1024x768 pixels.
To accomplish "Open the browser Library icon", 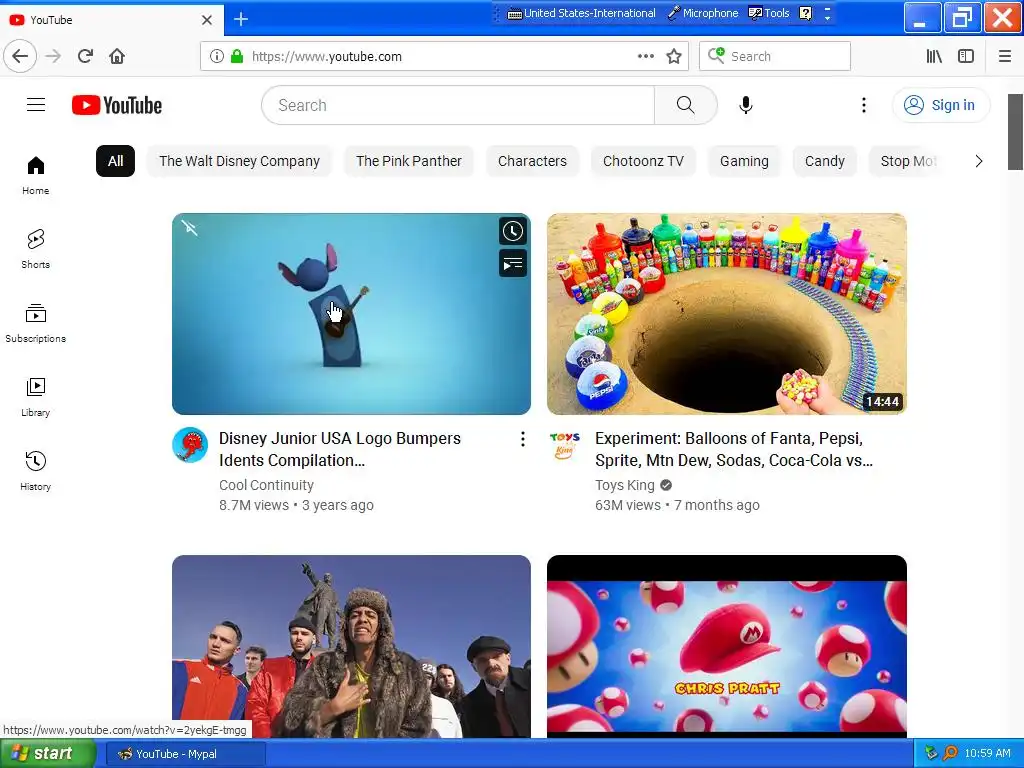I will [934, 56].
